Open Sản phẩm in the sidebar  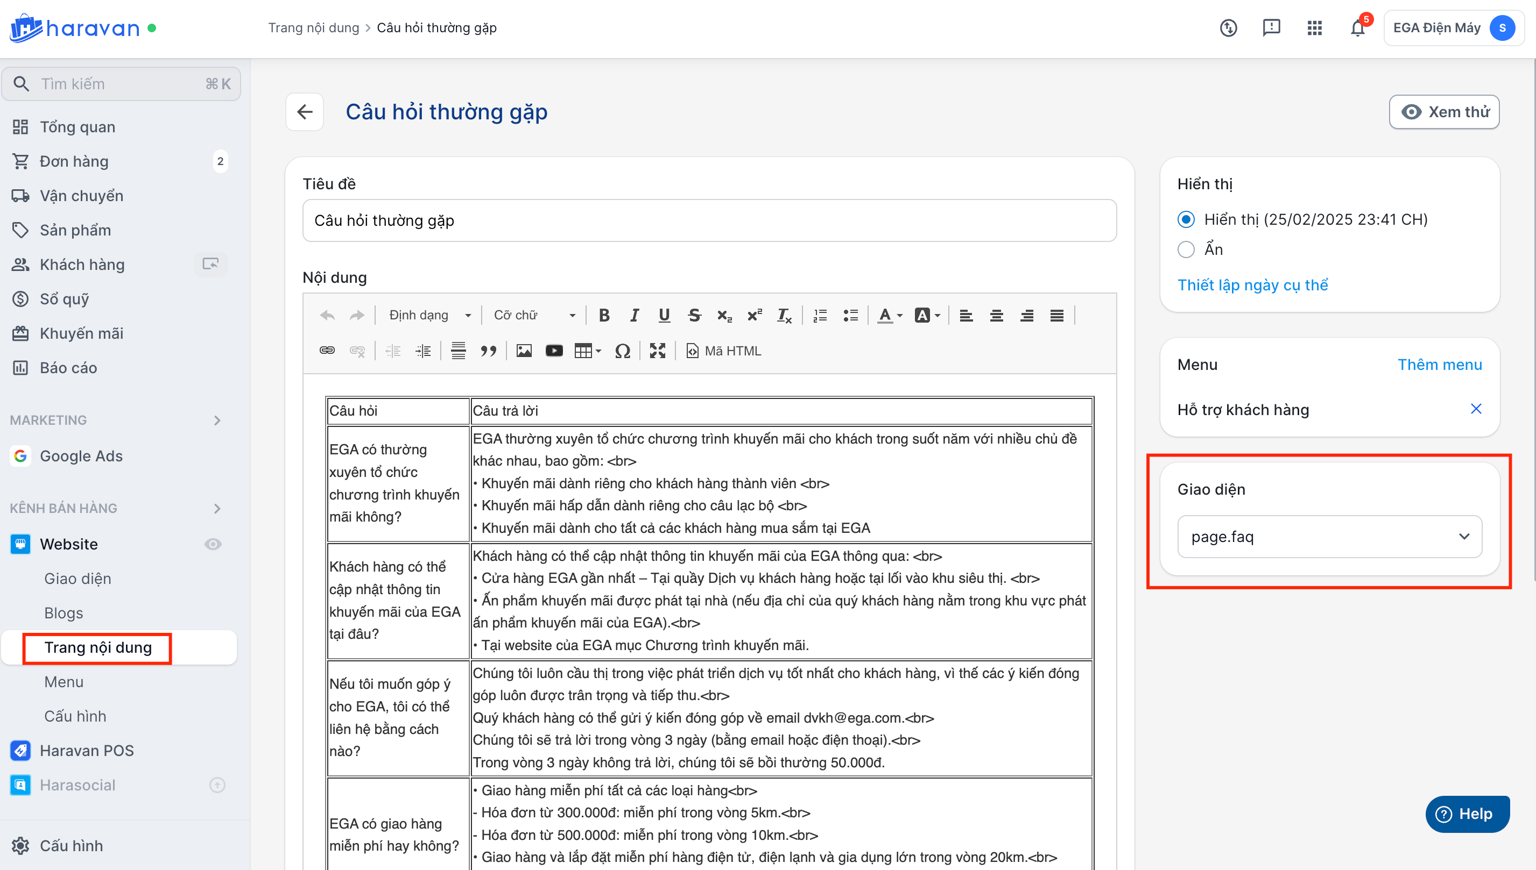coord(75,230)
